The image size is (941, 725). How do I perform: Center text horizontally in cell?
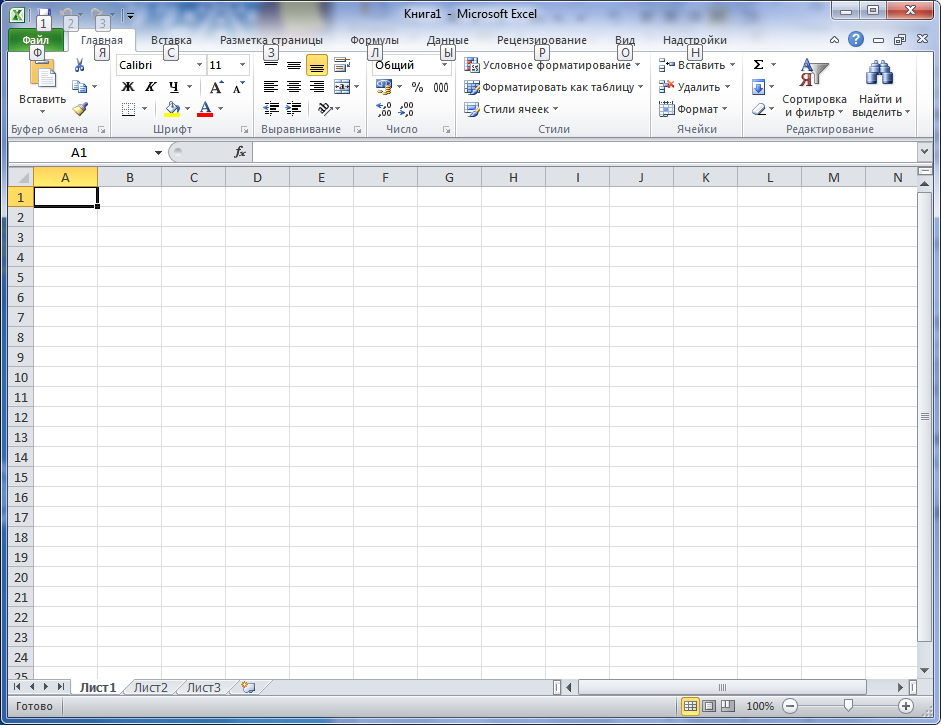coord(293,87)
